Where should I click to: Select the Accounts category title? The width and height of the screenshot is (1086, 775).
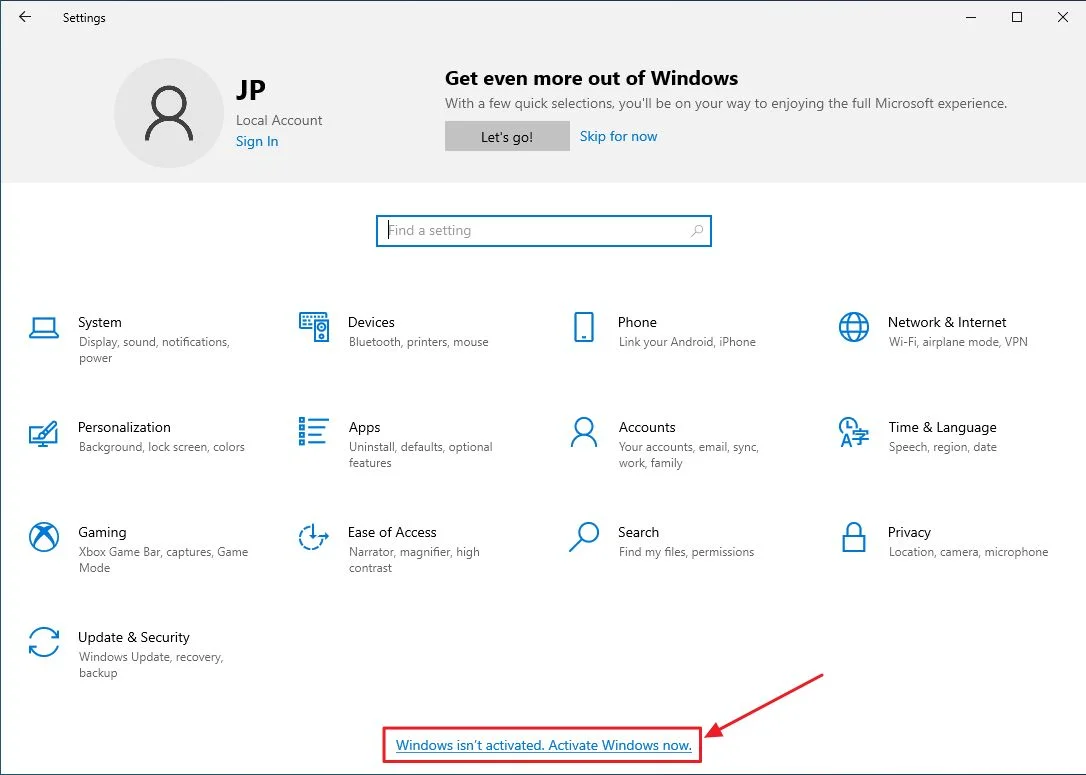pos(647,427)
